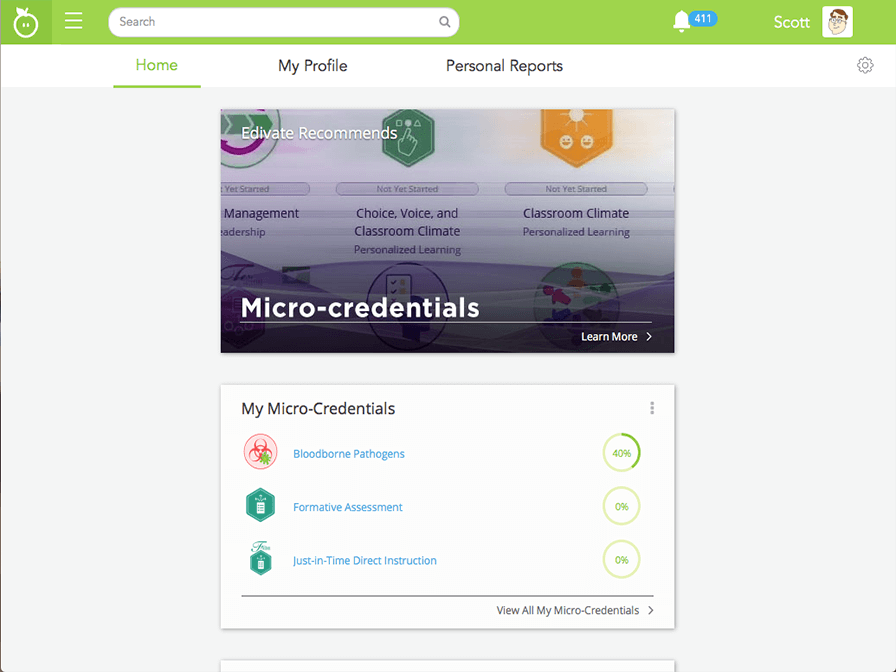Open the hamburger navigation menu
896x672 pixels.
pyautogui.click(x=74, y=21)
